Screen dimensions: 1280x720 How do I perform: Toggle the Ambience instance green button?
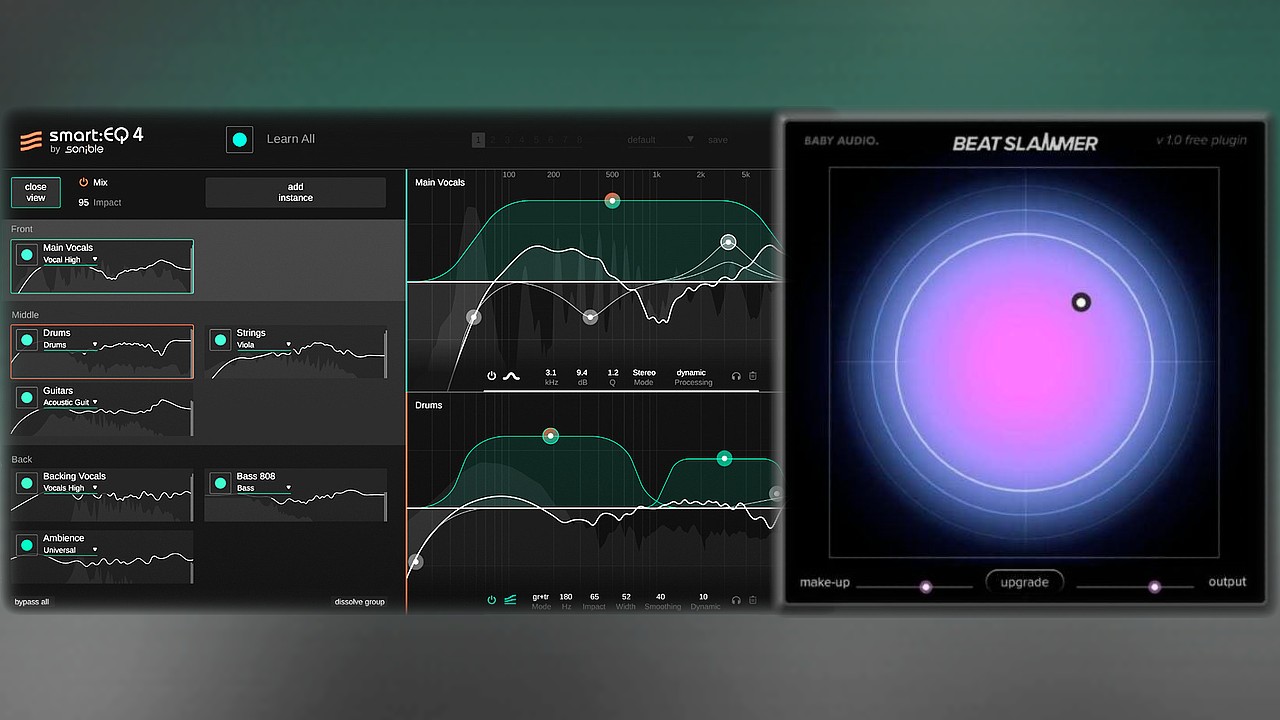(27, 545)
